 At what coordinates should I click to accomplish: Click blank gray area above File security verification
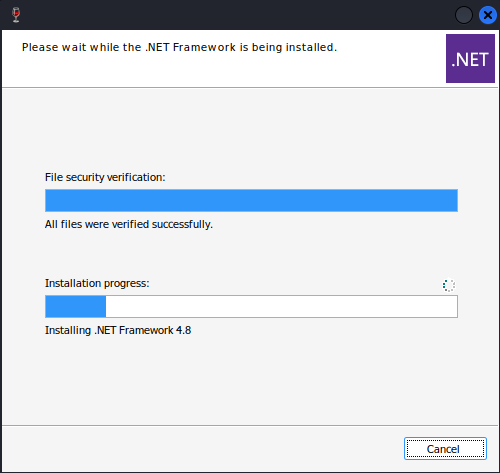click(x=250, y=130)
